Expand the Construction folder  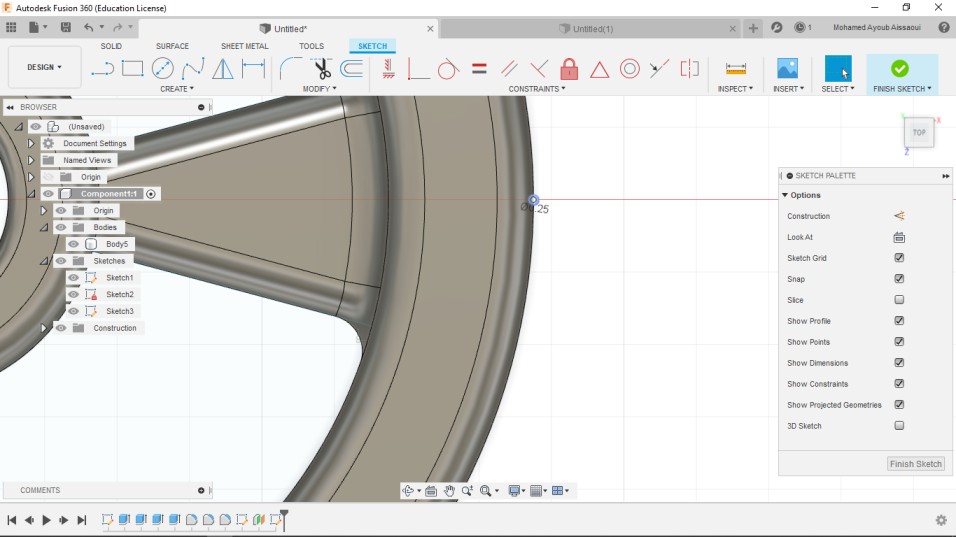pyautogui.click(x=44, y=328)
